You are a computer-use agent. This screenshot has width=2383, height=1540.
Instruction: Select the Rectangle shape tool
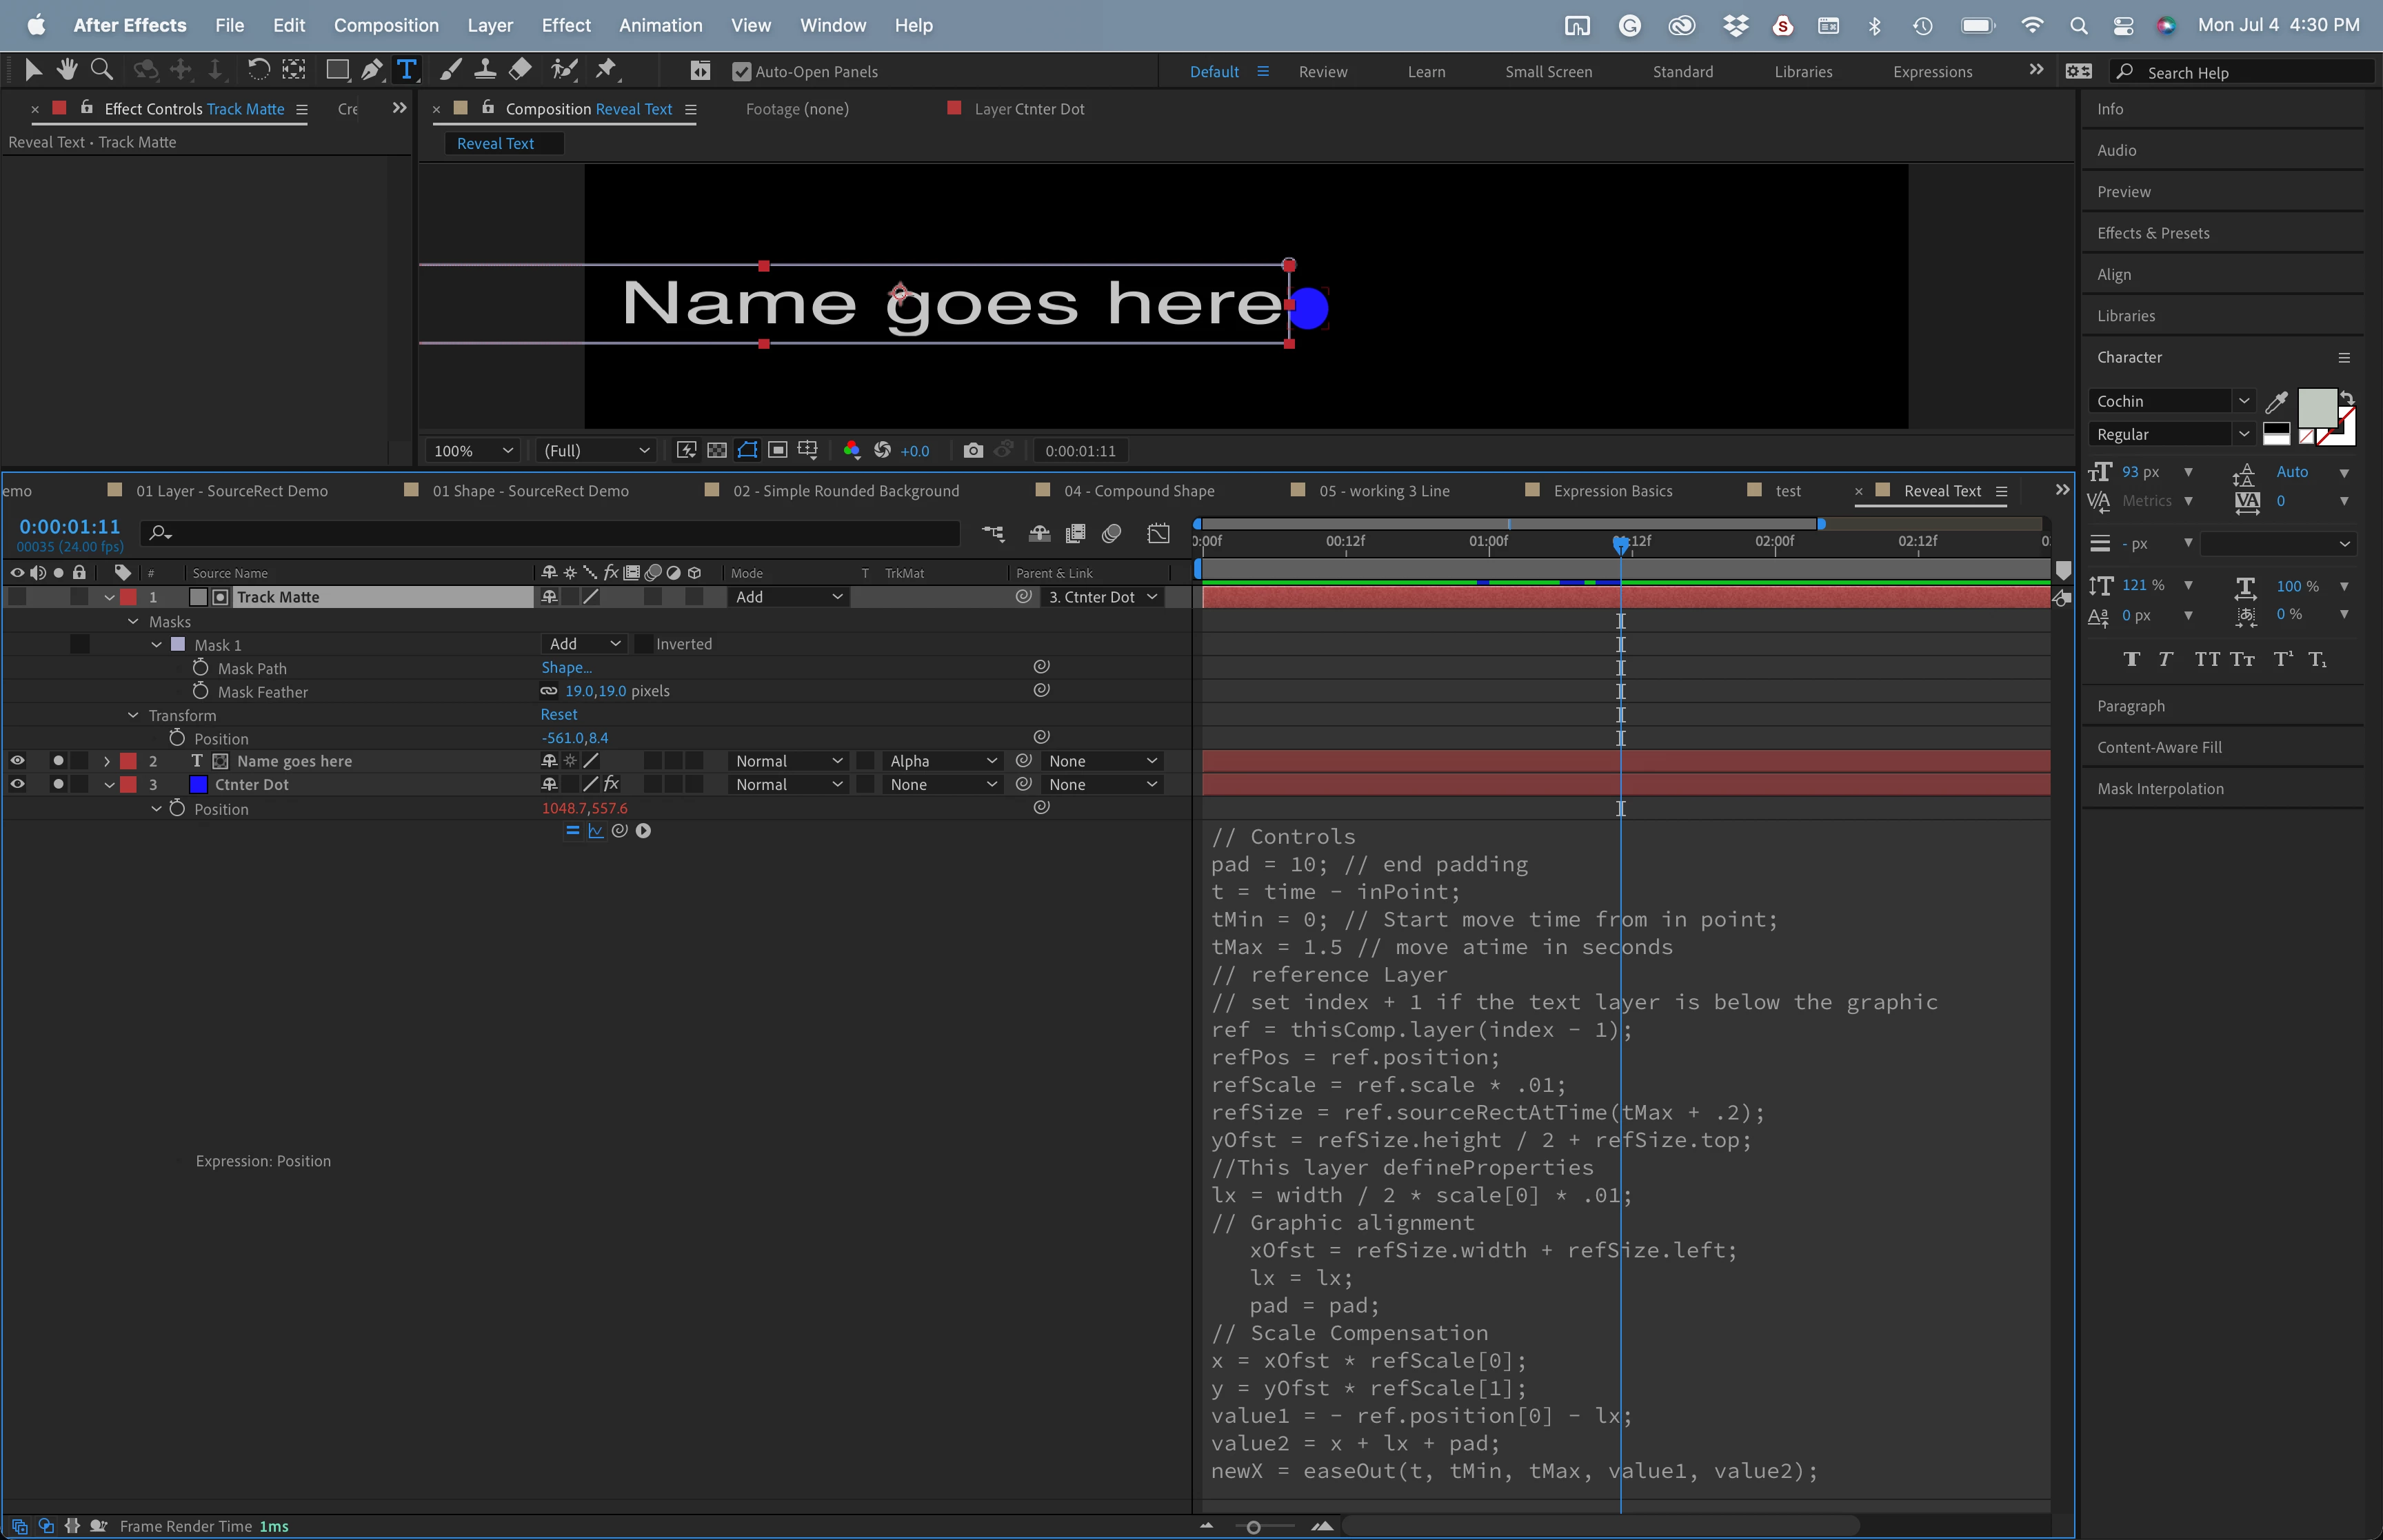click(x=337, y=69)
